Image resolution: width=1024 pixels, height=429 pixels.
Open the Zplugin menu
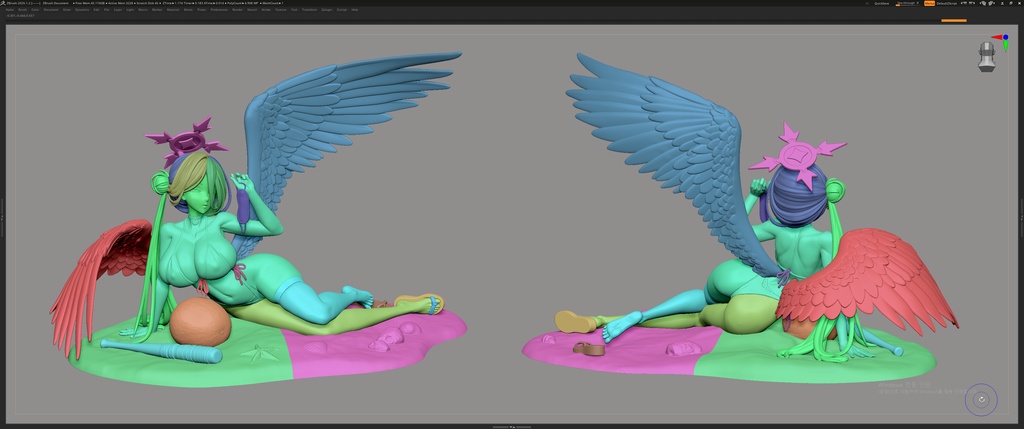325,10
